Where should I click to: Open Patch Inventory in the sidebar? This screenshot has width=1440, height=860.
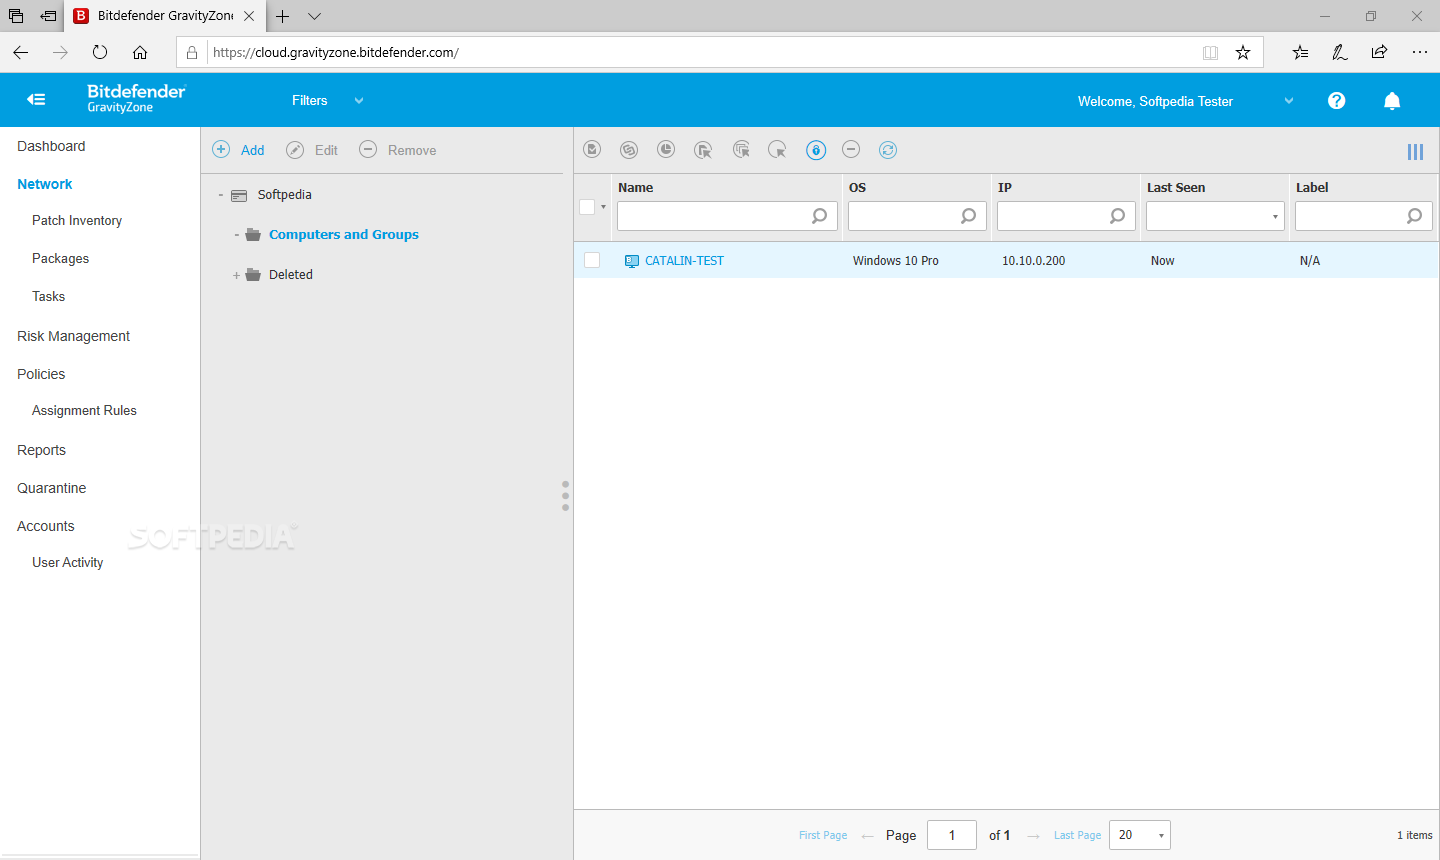point(77,220)
